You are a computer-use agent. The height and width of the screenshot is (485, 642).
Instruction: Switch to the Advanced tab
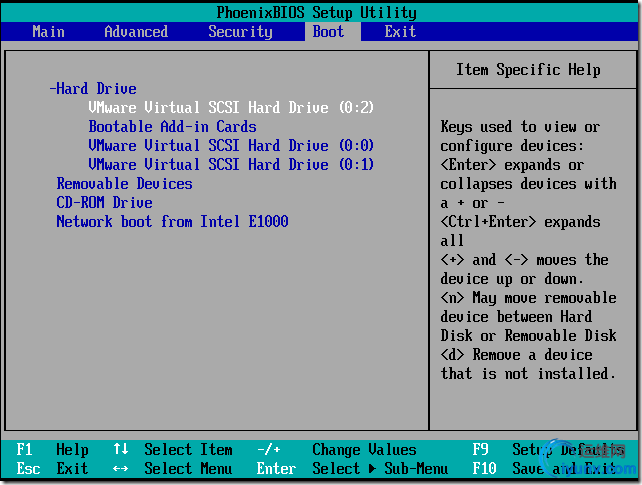pyautogui.click(x=136, y=32)
